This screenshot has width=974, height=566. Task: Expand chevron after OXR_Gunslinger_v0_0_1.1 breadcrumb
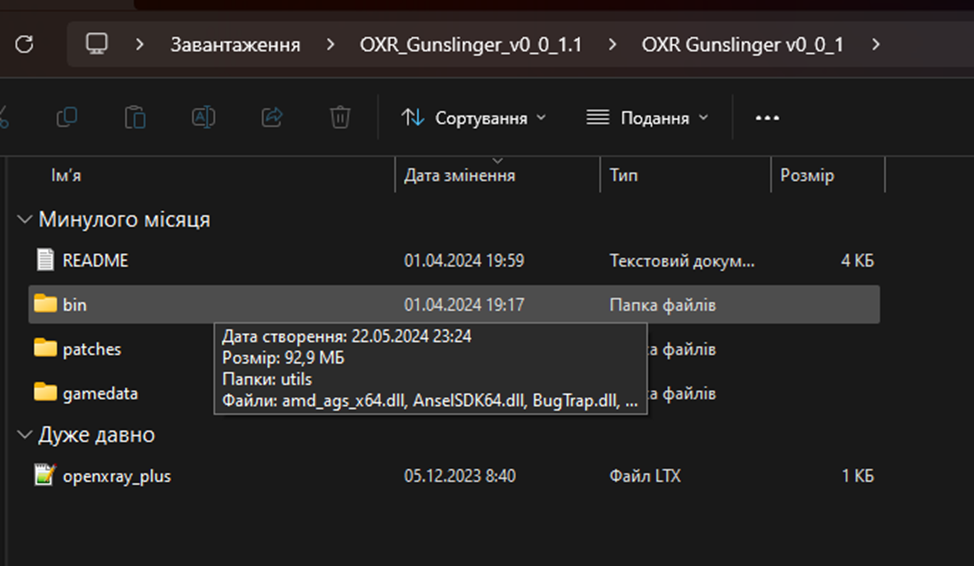click(612, 45)
